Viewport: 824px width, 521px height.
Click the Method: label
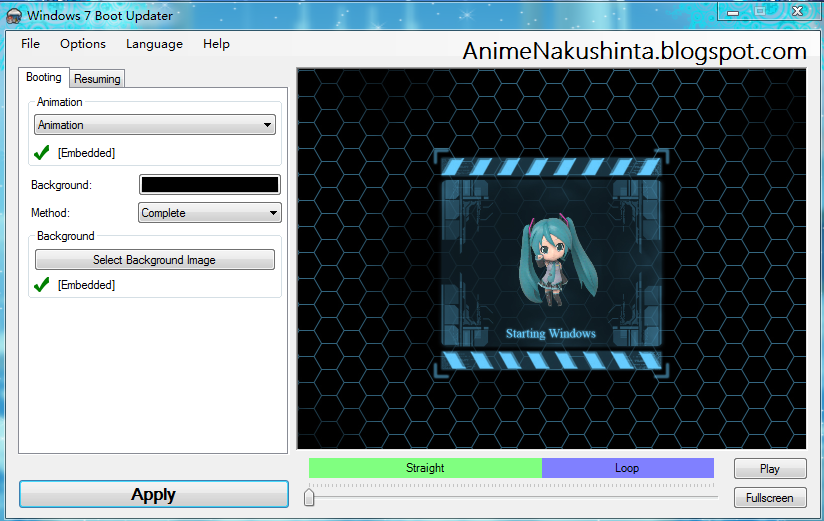tap(50, 213)
